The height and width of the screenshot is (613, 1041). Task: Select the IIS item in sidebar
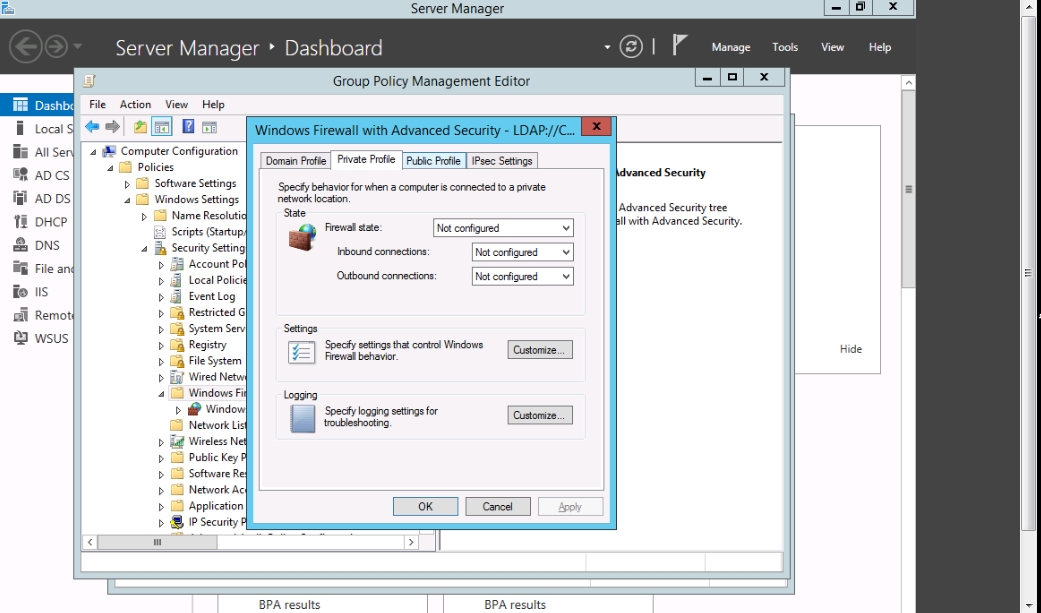tap(43, 292)
